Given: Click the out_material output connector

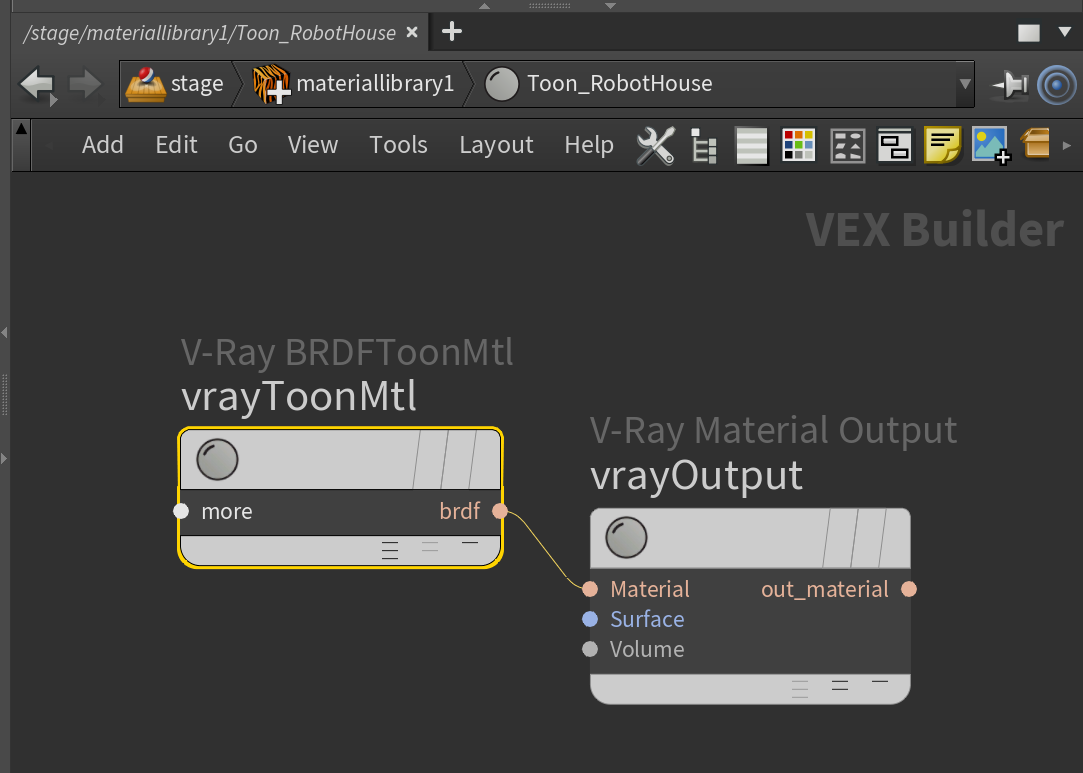Looking at the screenshot, I should (909, 589).
